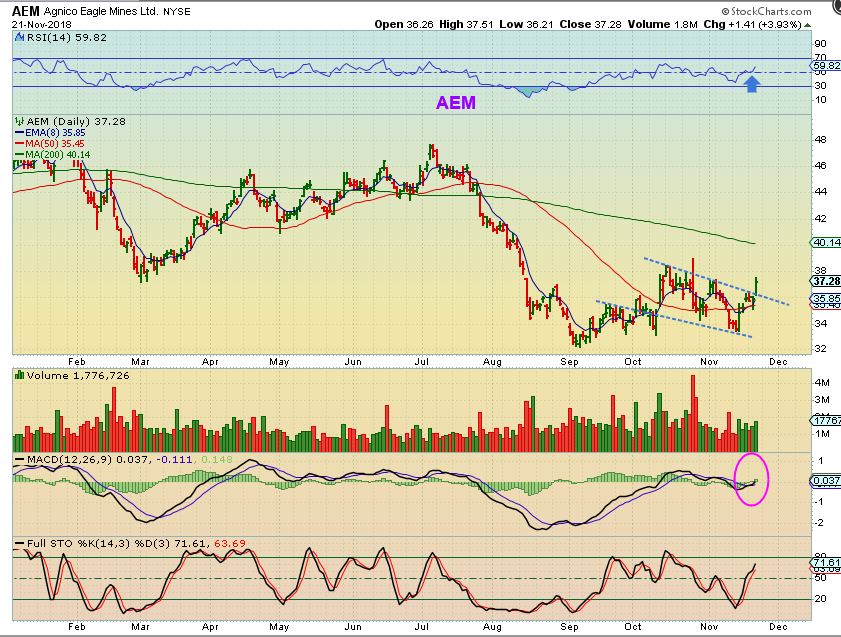Select the AEM ticker symbol in the header

pos(26,11)
